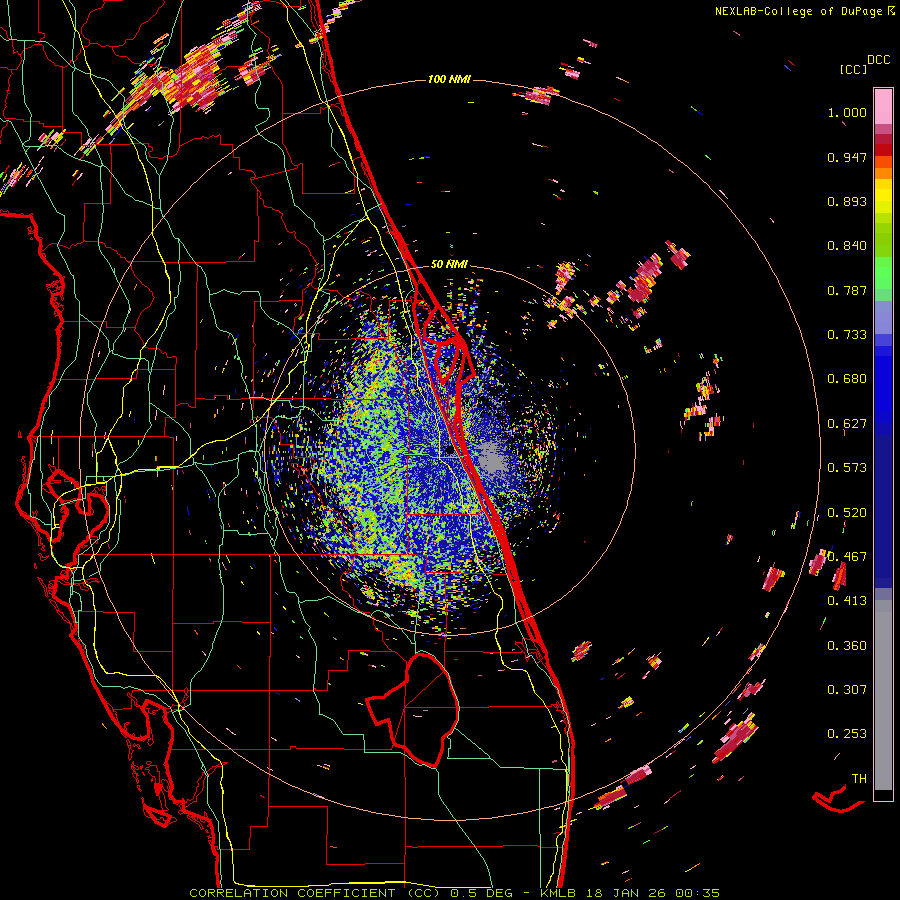
Task: Click the 50 NMI range ring label
Action: [x=449, y=264]
